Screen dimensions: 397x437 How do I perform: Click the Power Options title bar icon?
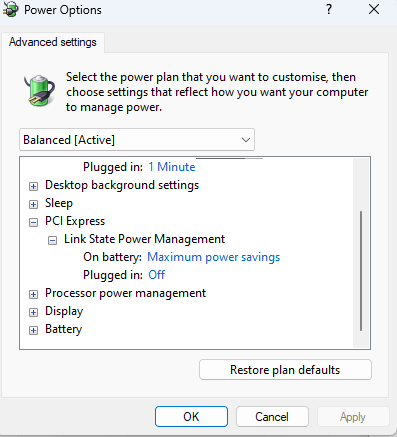(10, 9)
